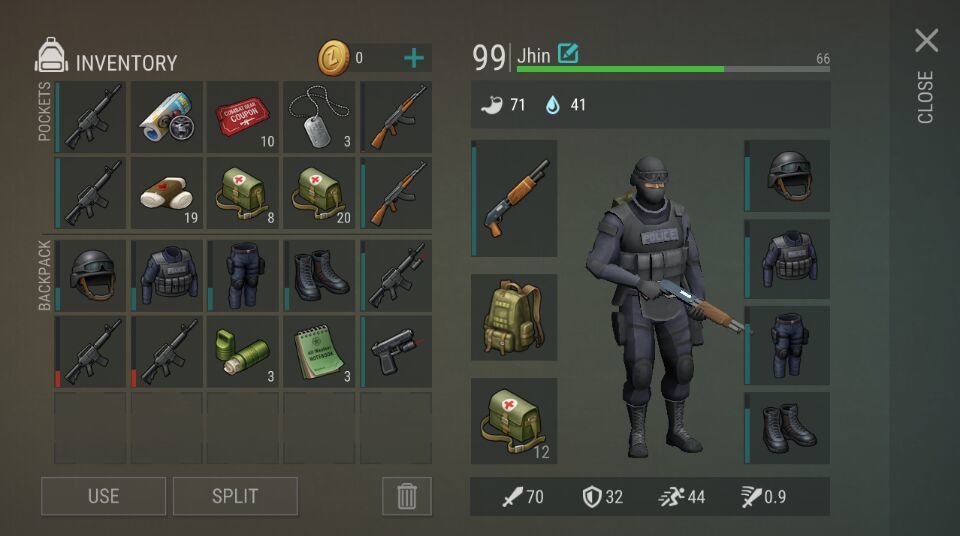Select the equipped tactical helmet slot
The height and width of the screenshot is (536, 960).
(787, 176)
